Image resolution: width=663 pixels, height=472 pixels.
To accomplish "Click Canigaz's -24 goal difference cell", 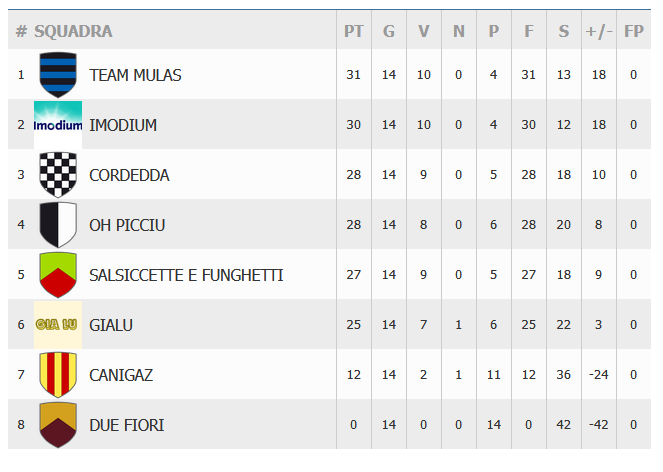I will click(599, 375).
